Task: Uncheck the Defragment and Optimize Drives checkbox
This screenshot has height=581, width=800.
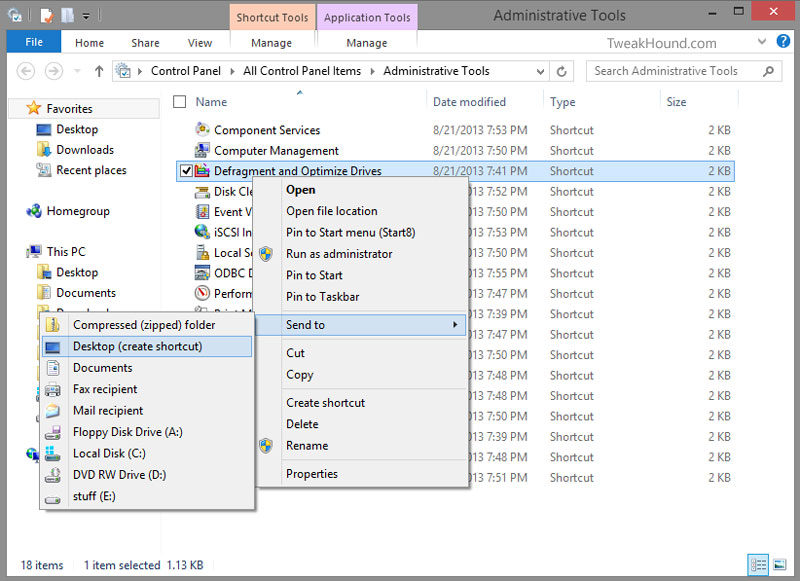Action: 186,171
